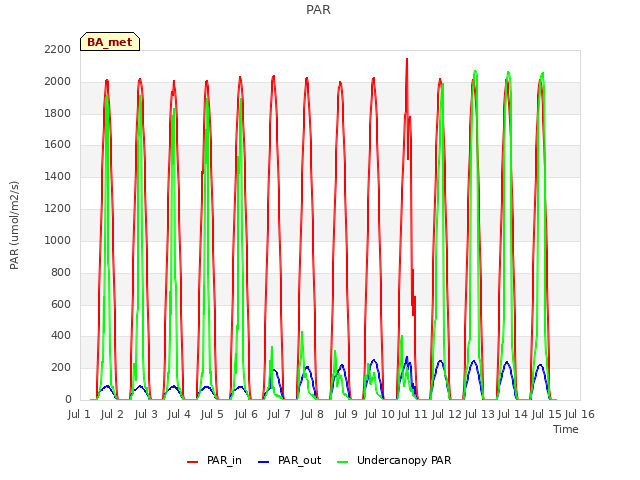Click the Jul 10 x-axis tick label

point(380,414)
